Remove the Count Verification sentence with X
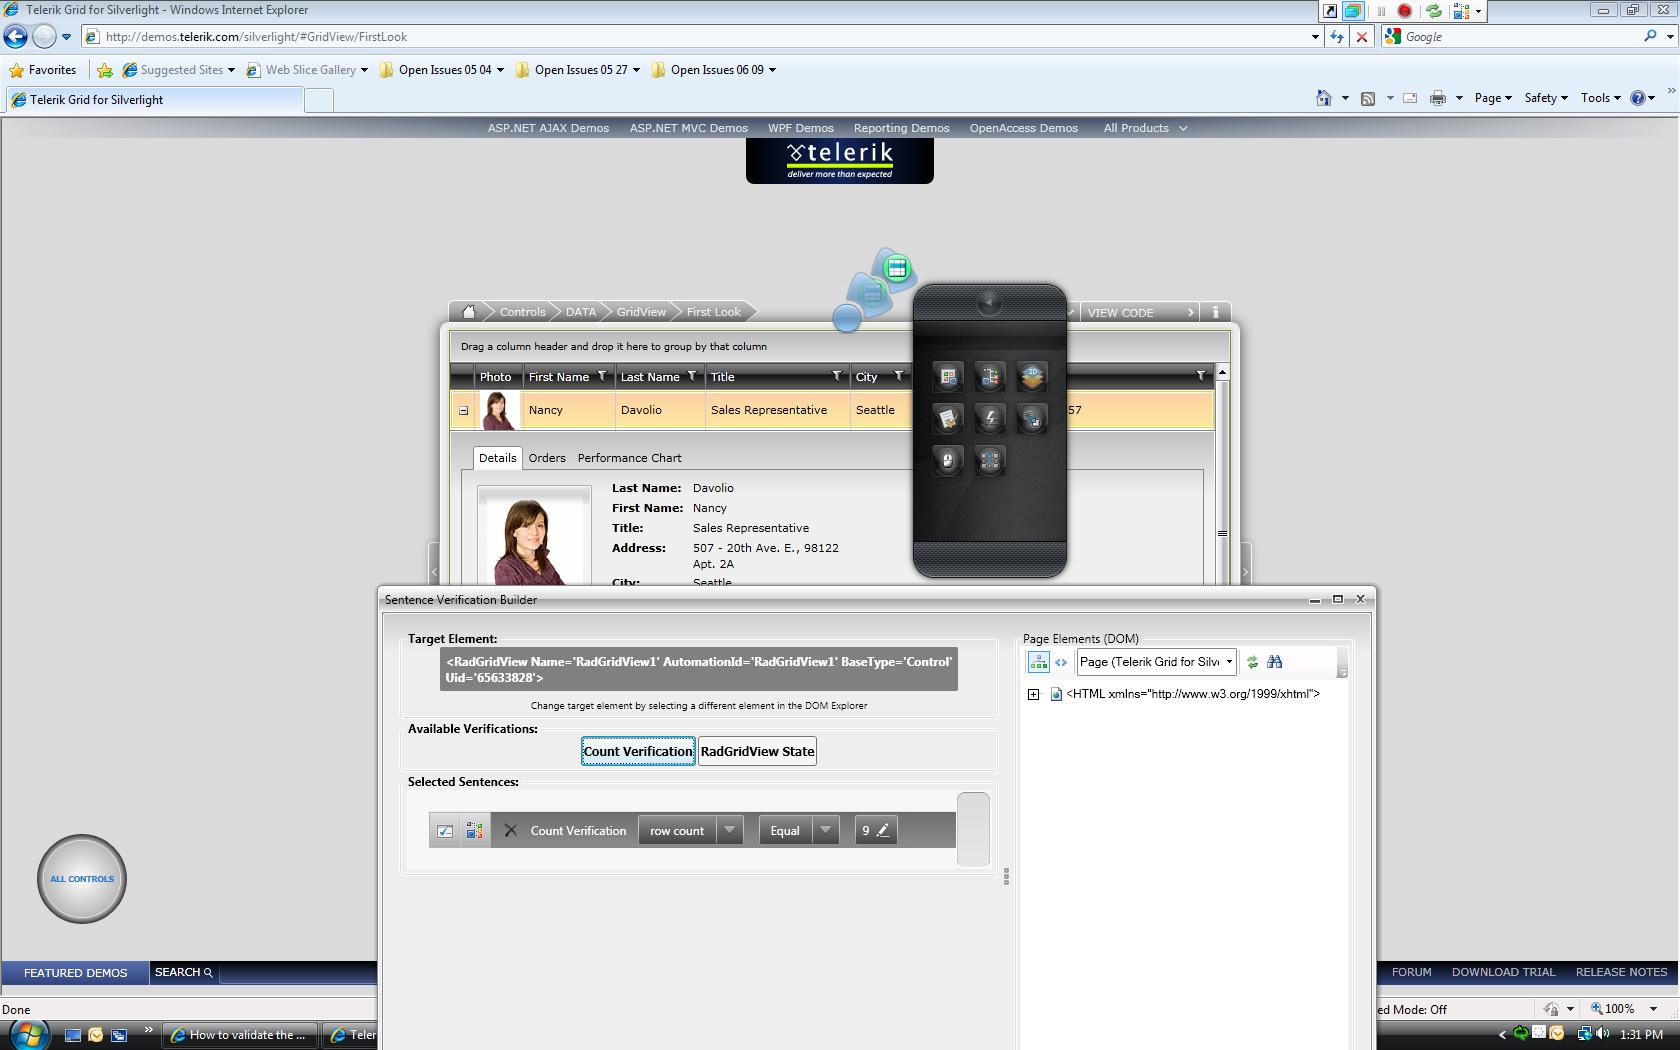This screenshot has width=1680, height=1050. 510,830
